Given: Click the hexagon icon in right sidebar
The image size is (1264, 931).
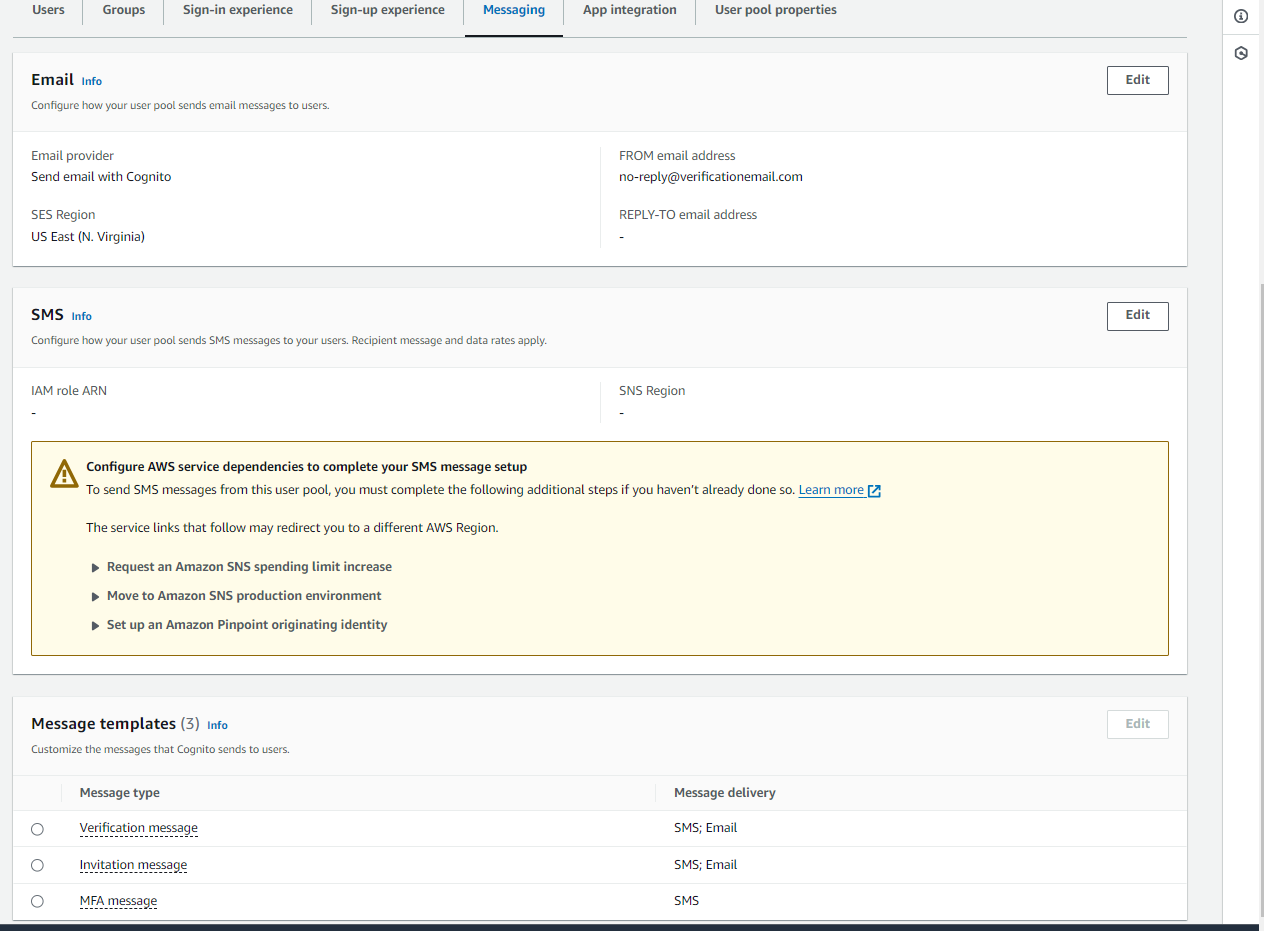Looking at the screenshot, I should [1241, 53].
